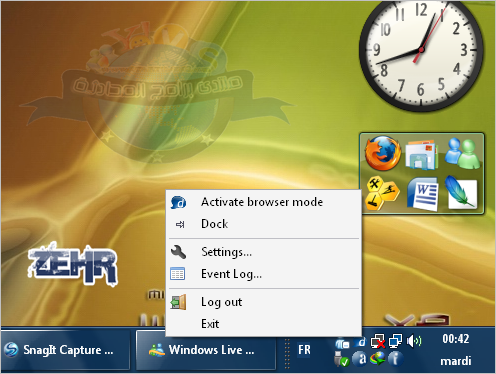
Task: Open the volume speaker tray icon
Action: [414, 341]
